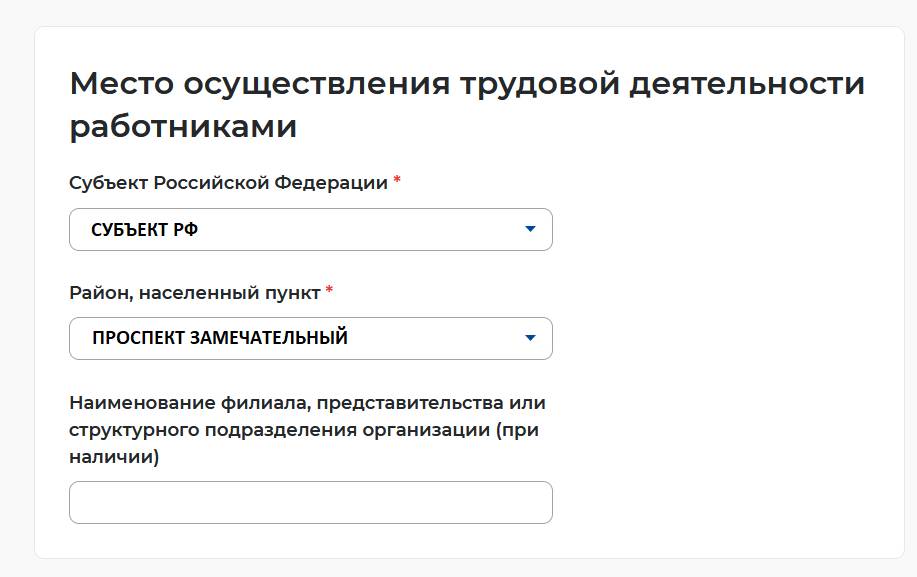Click the chevron on Район, населенный пункт field
The image size is (917, 577).
tap(531, 338)
